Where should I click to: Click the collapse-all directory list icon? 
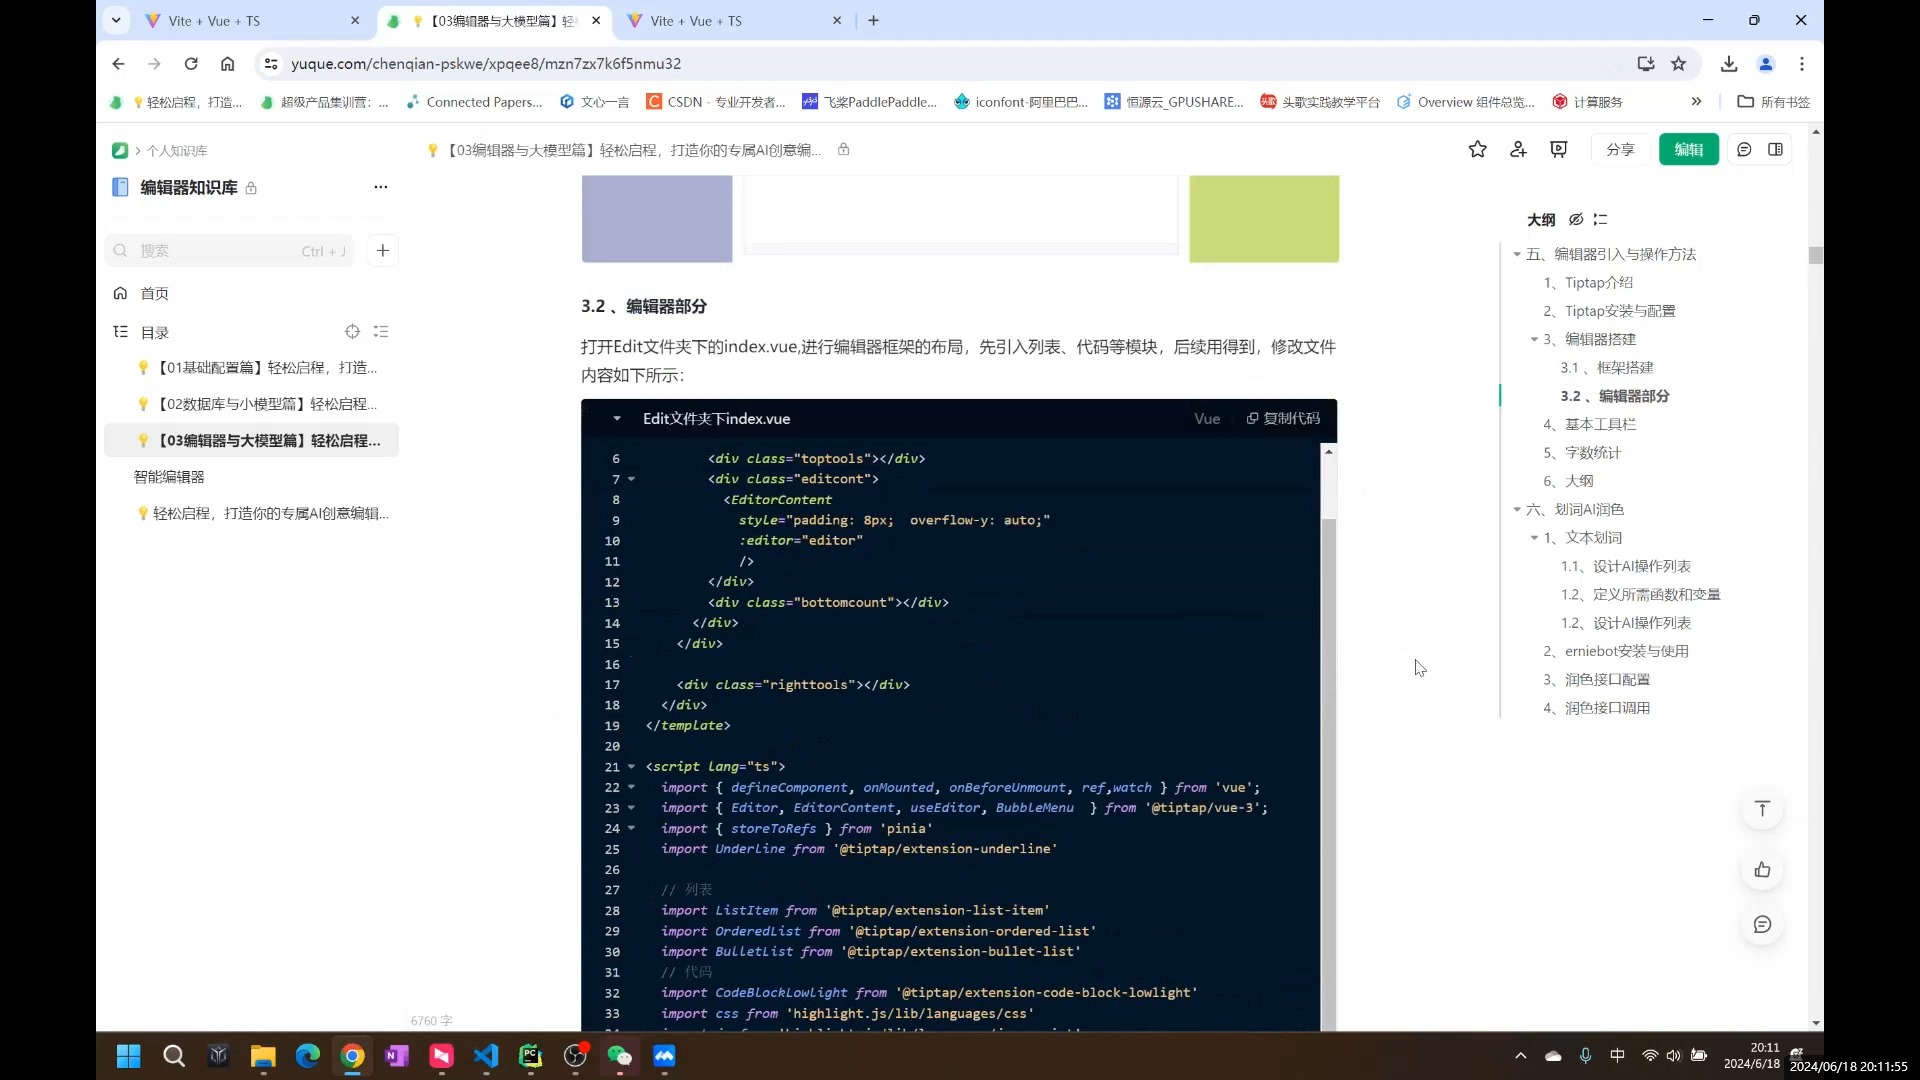click(381, 332)
